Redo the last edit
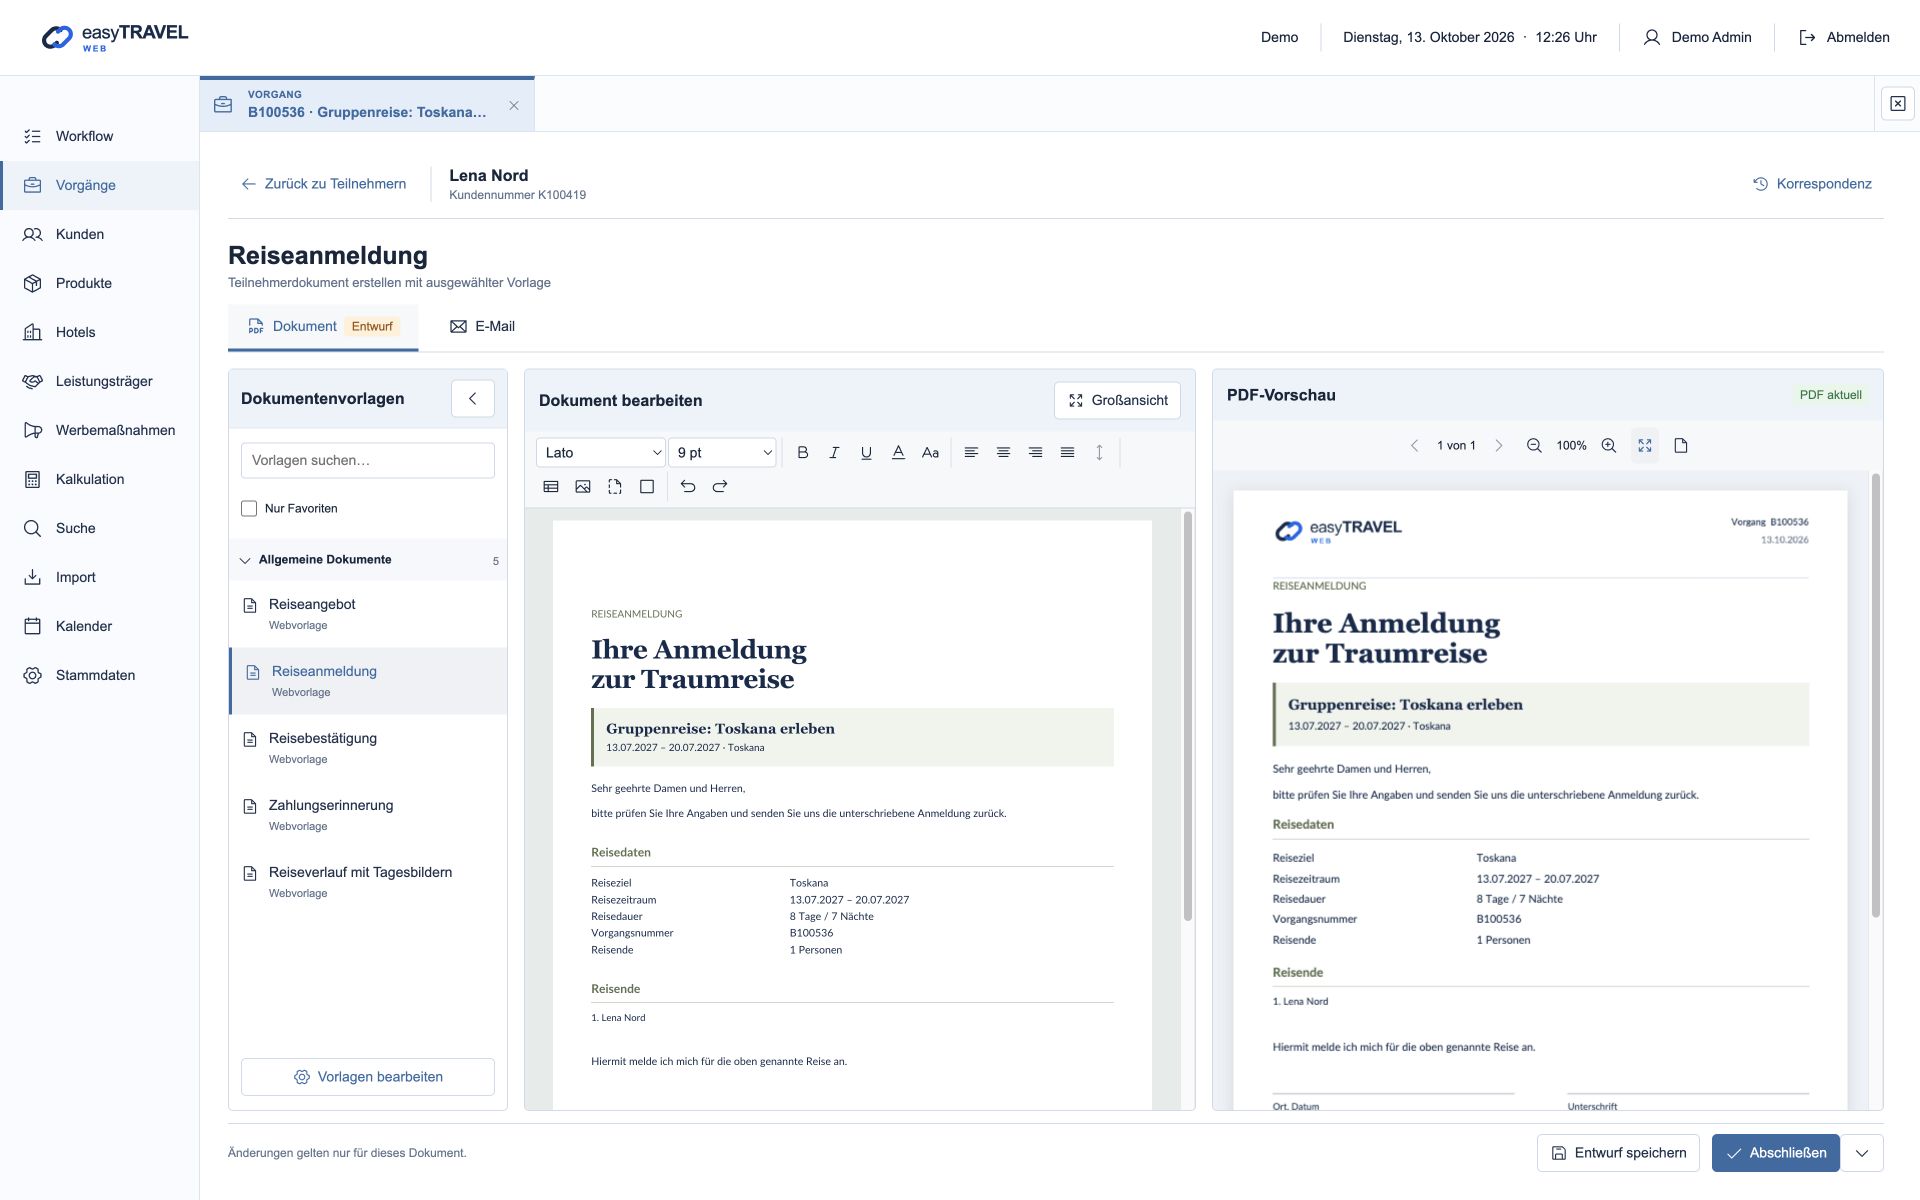Image resolution: width=1920 pixels, height=1200 pixels. (720, 487)
